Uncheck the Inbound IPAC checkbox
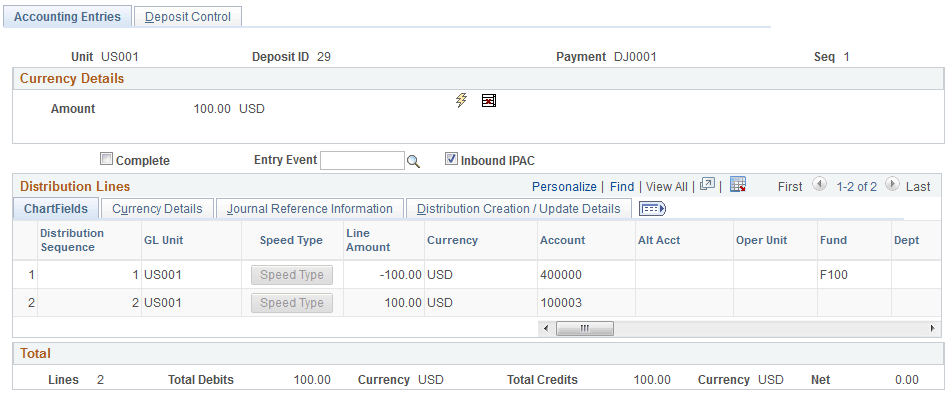 (x=451, y=159)
